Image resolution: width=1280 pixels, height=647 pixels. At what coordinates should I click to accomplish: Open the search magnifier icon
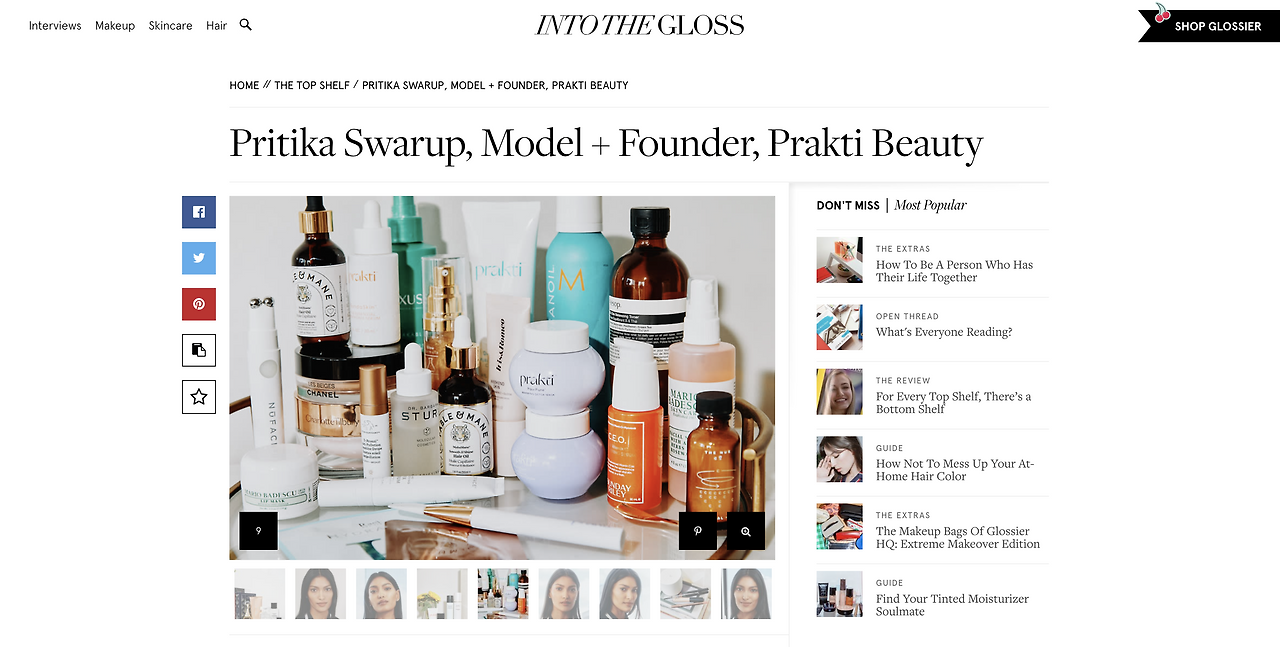pyautogui.click(x=246, y=25)
